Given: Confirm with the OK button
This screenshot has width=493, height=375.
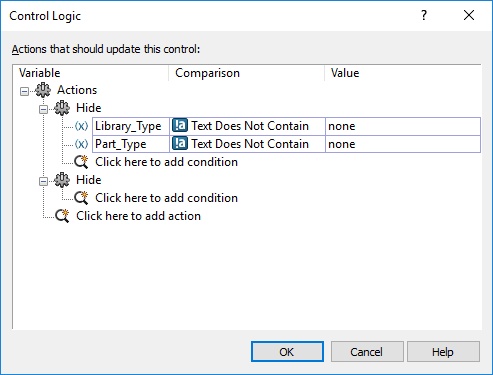Looking at the screenshot, I should click(x=287, y=352).
